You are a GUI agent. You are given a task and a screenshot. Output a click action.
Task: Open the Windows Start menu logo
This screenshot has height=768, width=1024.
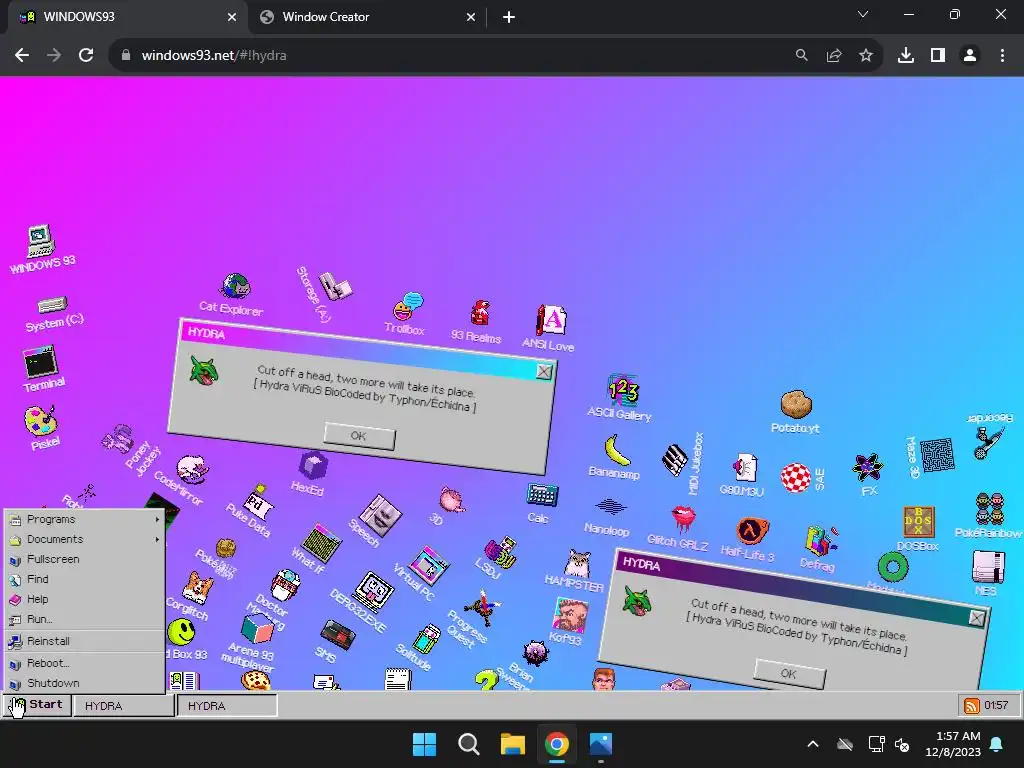coord(424,744)
